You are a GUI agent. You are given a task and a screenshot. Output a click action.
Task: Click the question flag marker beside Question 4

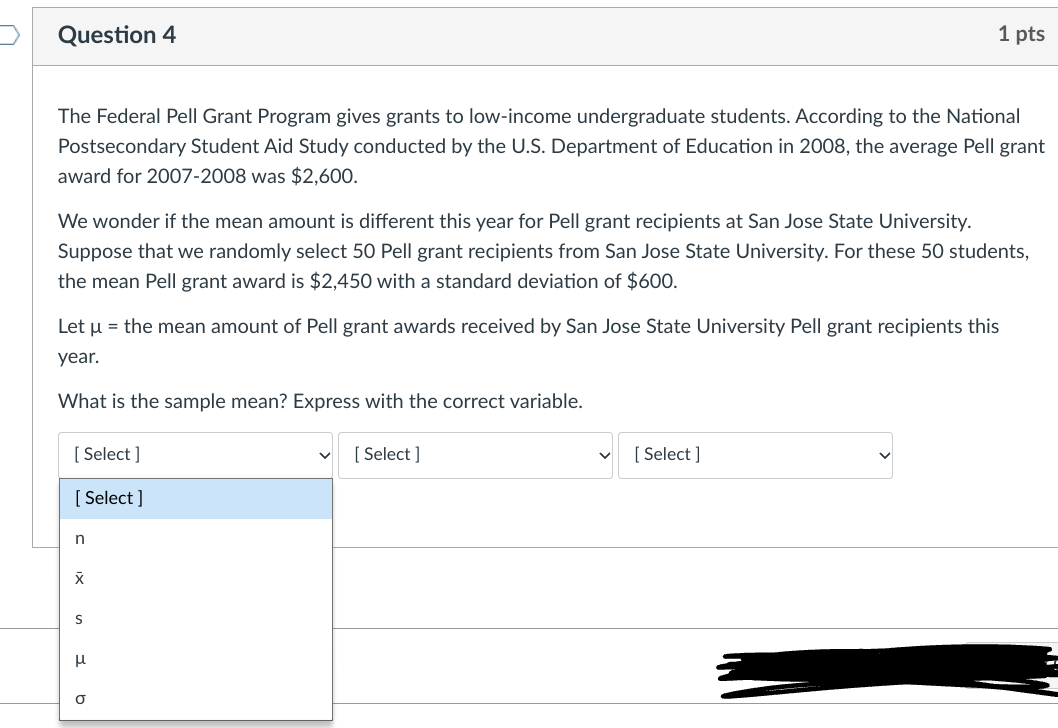5,33
